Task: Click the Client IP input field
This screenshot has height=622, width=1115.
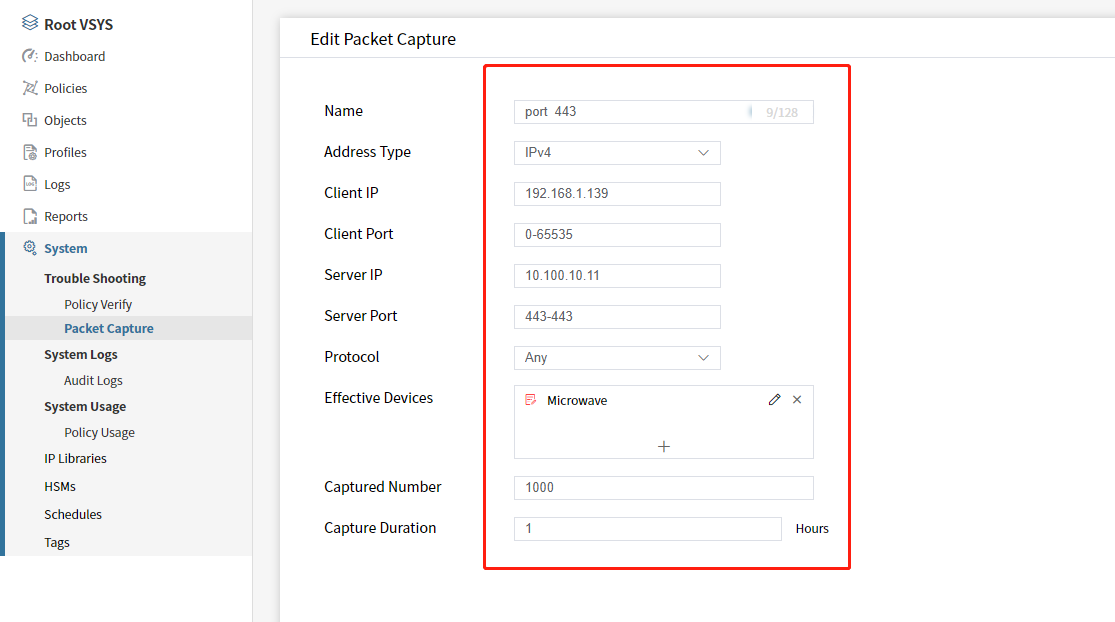Action: point(617,194)
